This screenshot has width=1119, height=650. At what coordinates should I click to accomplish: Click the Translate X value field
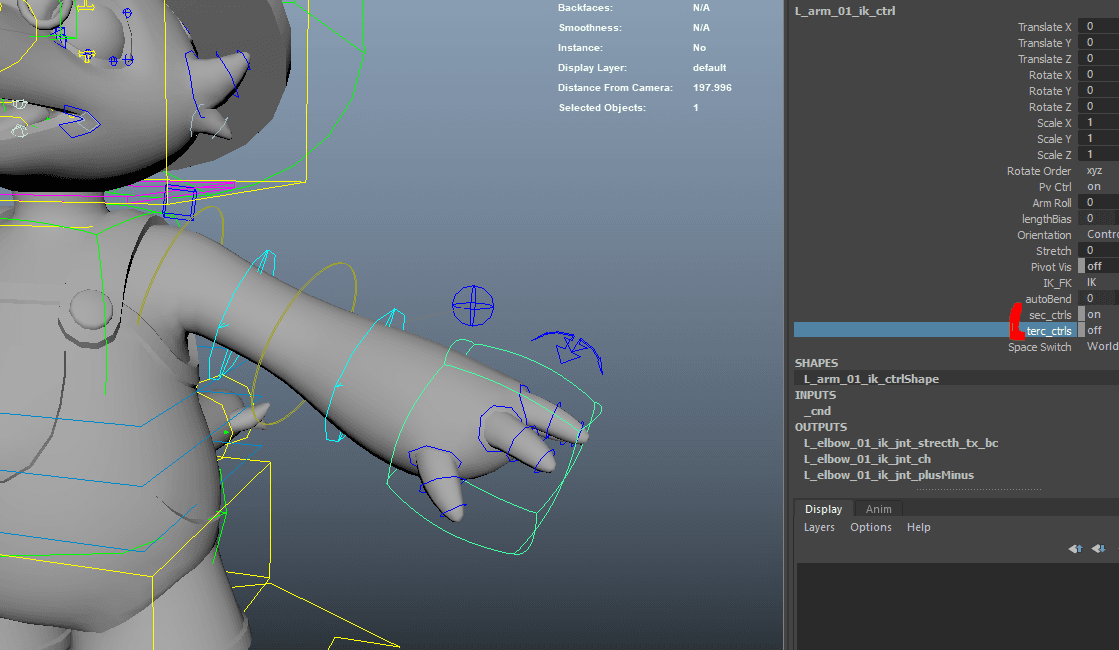tap(1098, 26)
